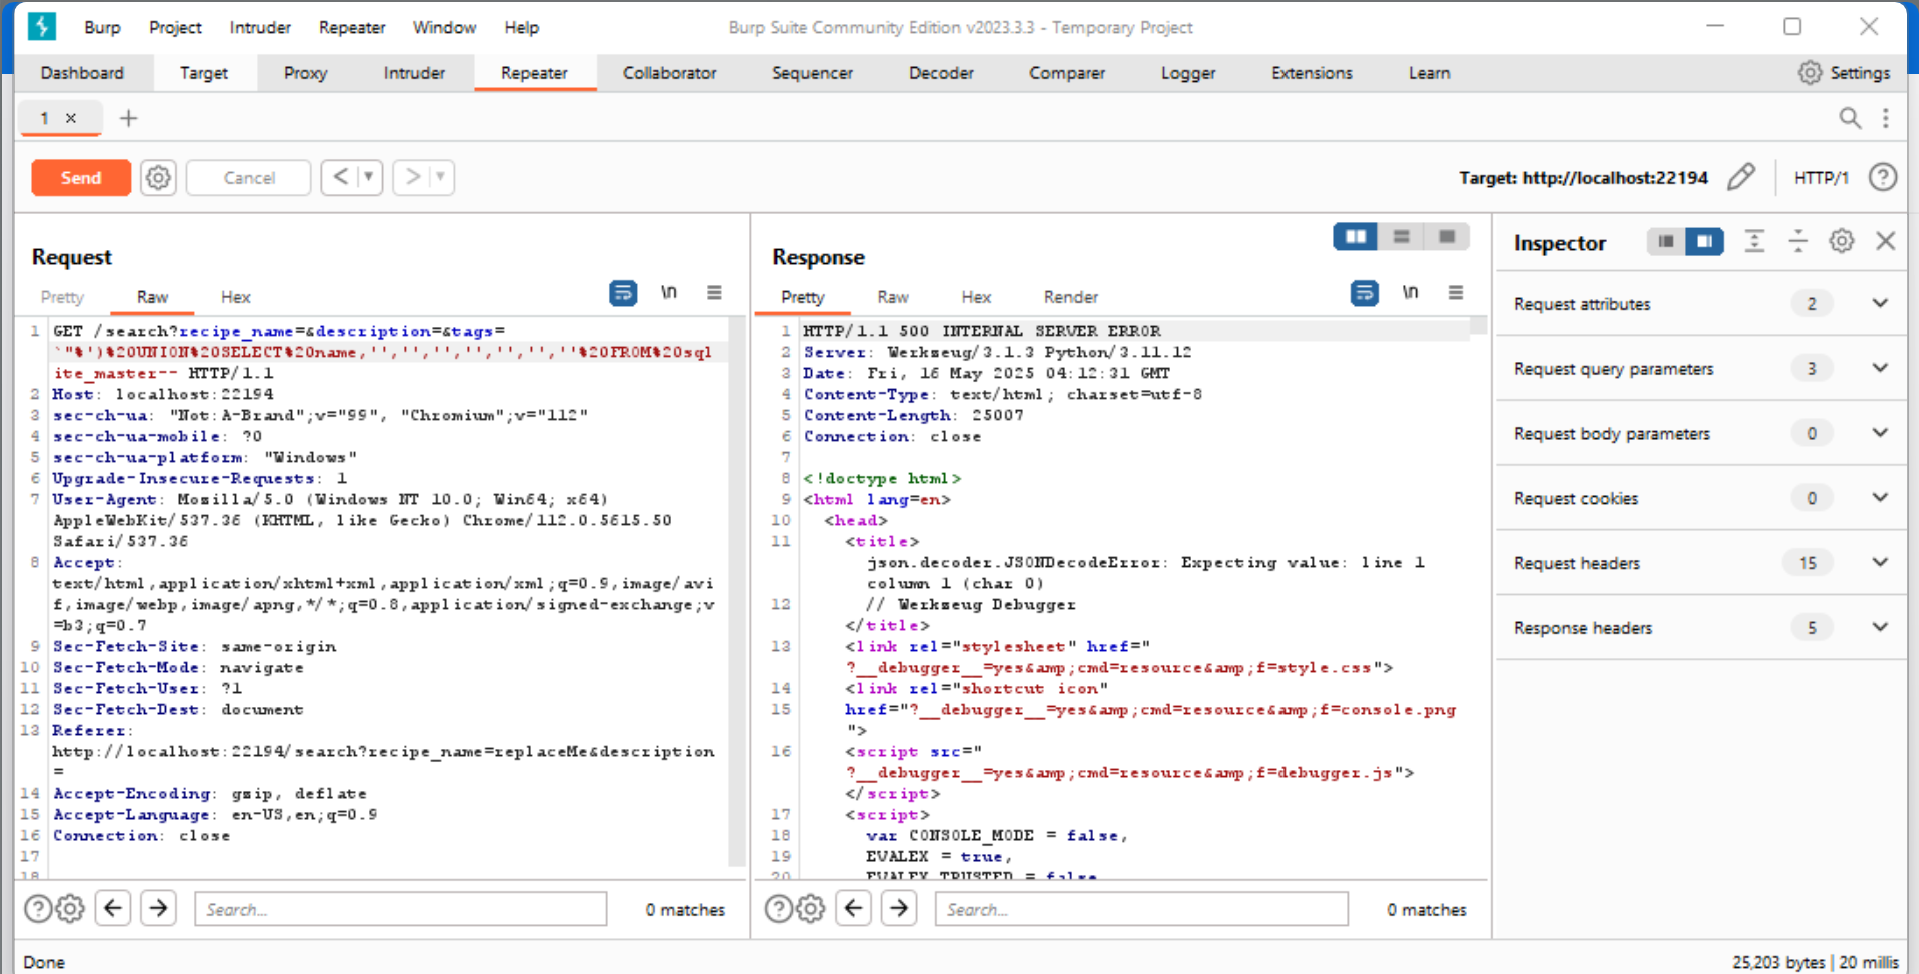Viewport: 1919px width, 974px height.
Task: Add a new Repeater tab
Action: click(x=128, y=118)
